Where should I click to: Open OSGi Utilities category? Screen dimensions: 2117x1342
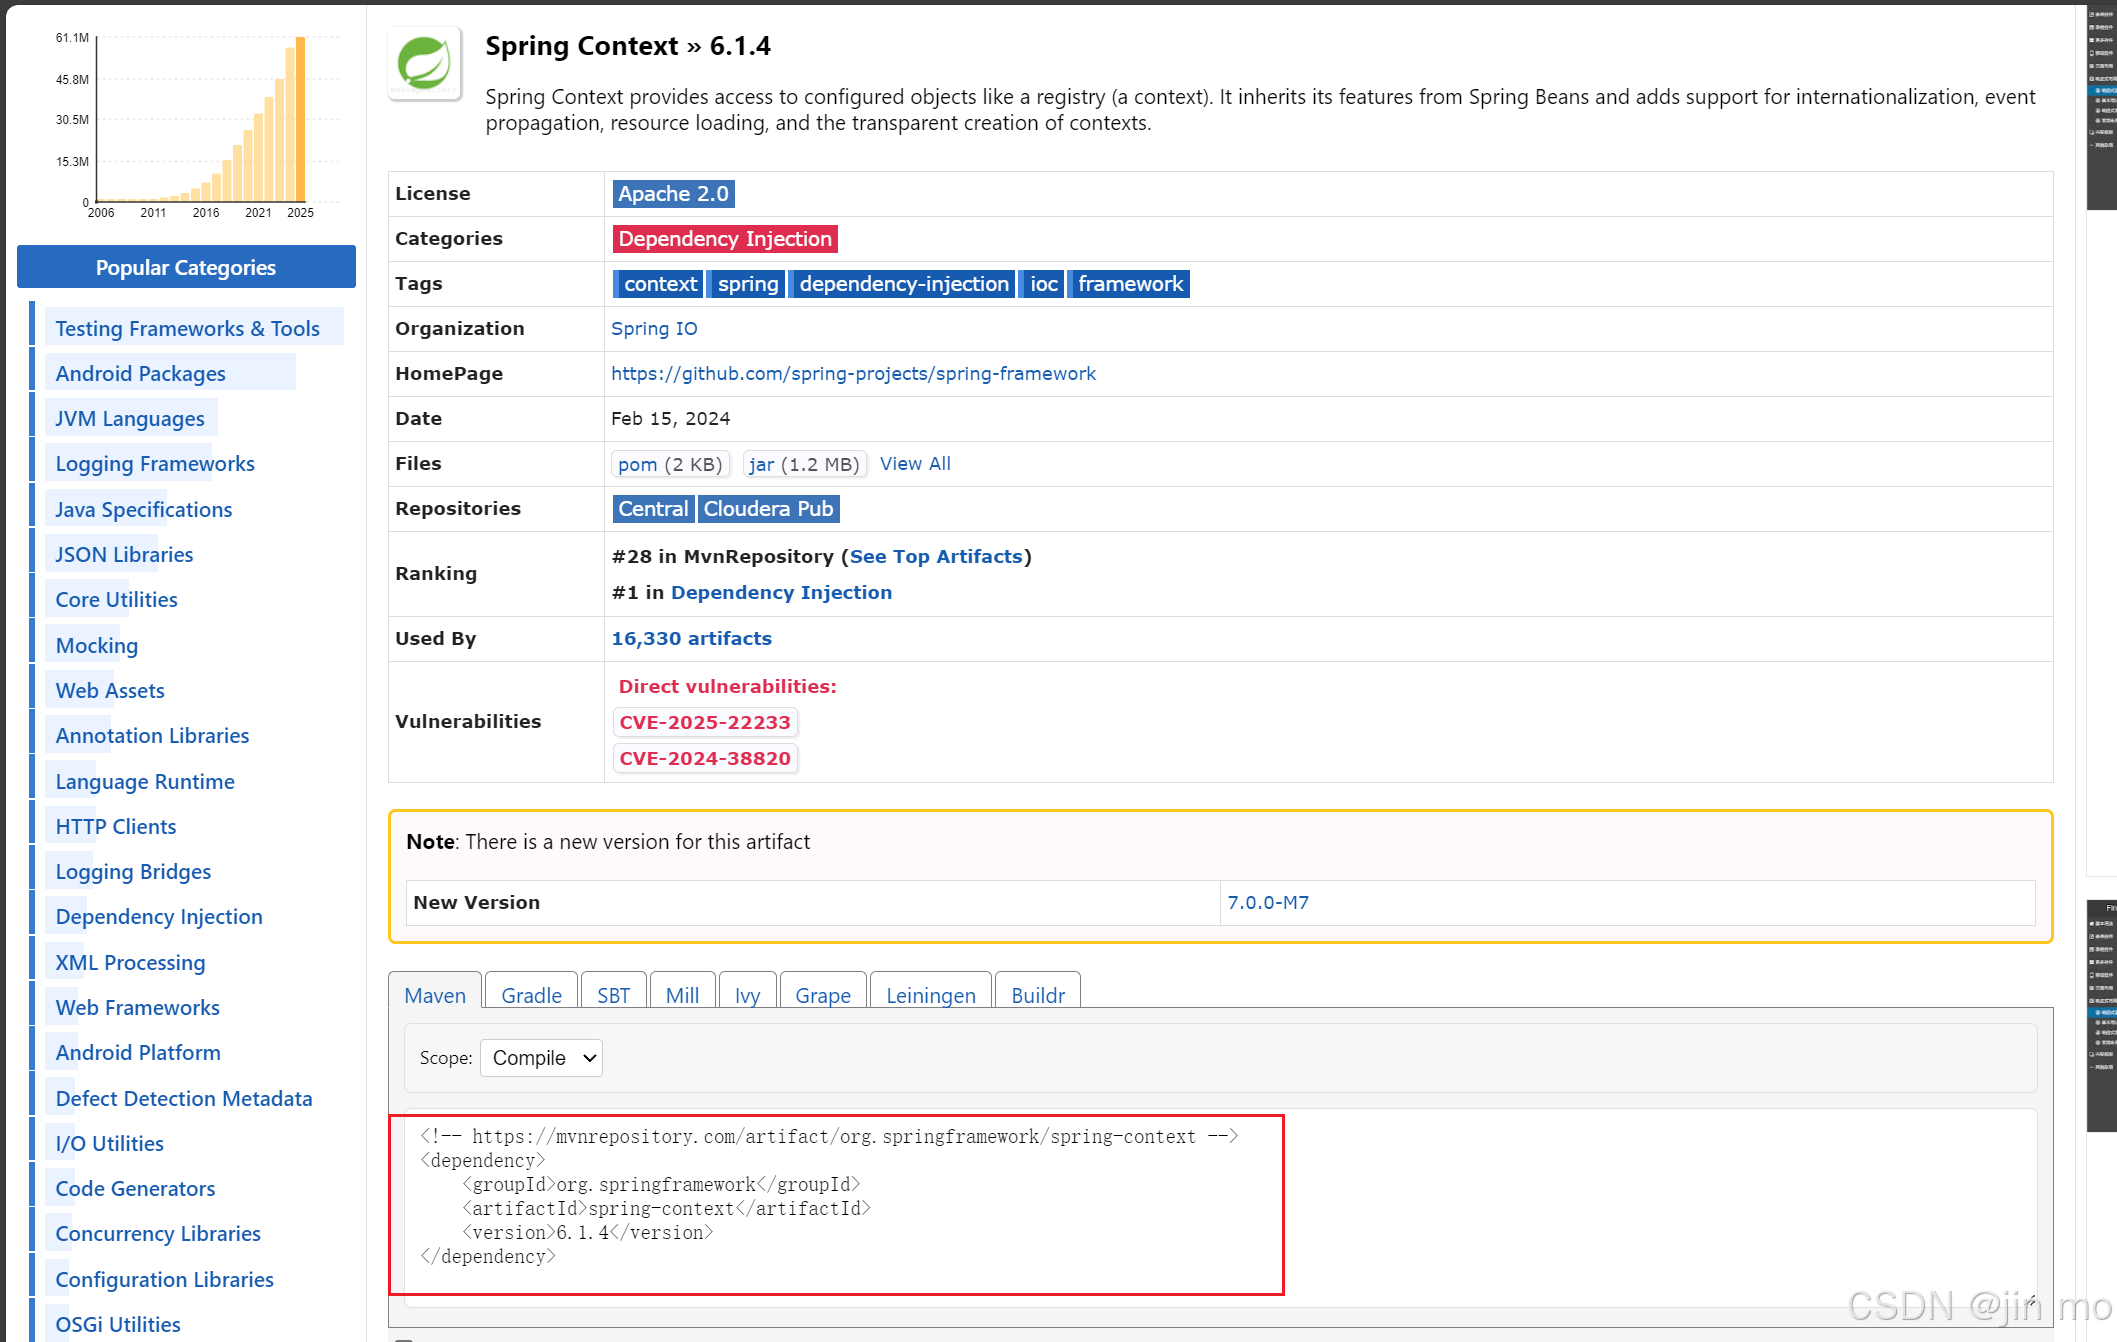[x=118, y=1325]
